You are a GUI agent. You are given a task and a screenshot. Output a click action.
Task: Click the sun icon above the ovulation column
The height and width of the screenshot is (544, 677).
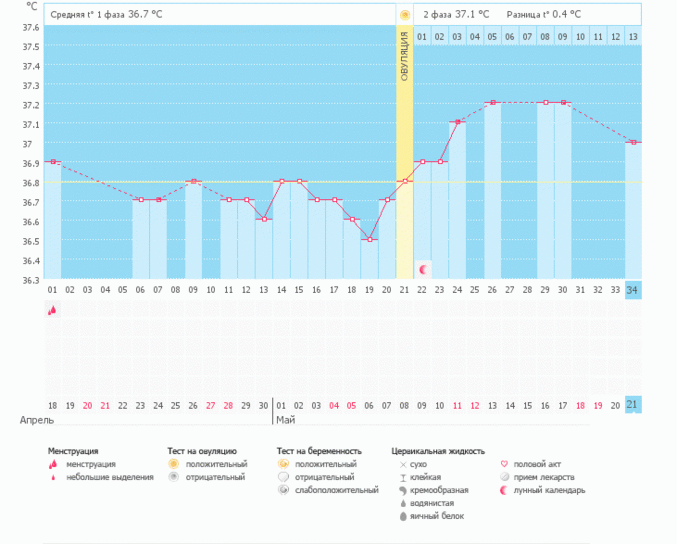pos(405,15)
